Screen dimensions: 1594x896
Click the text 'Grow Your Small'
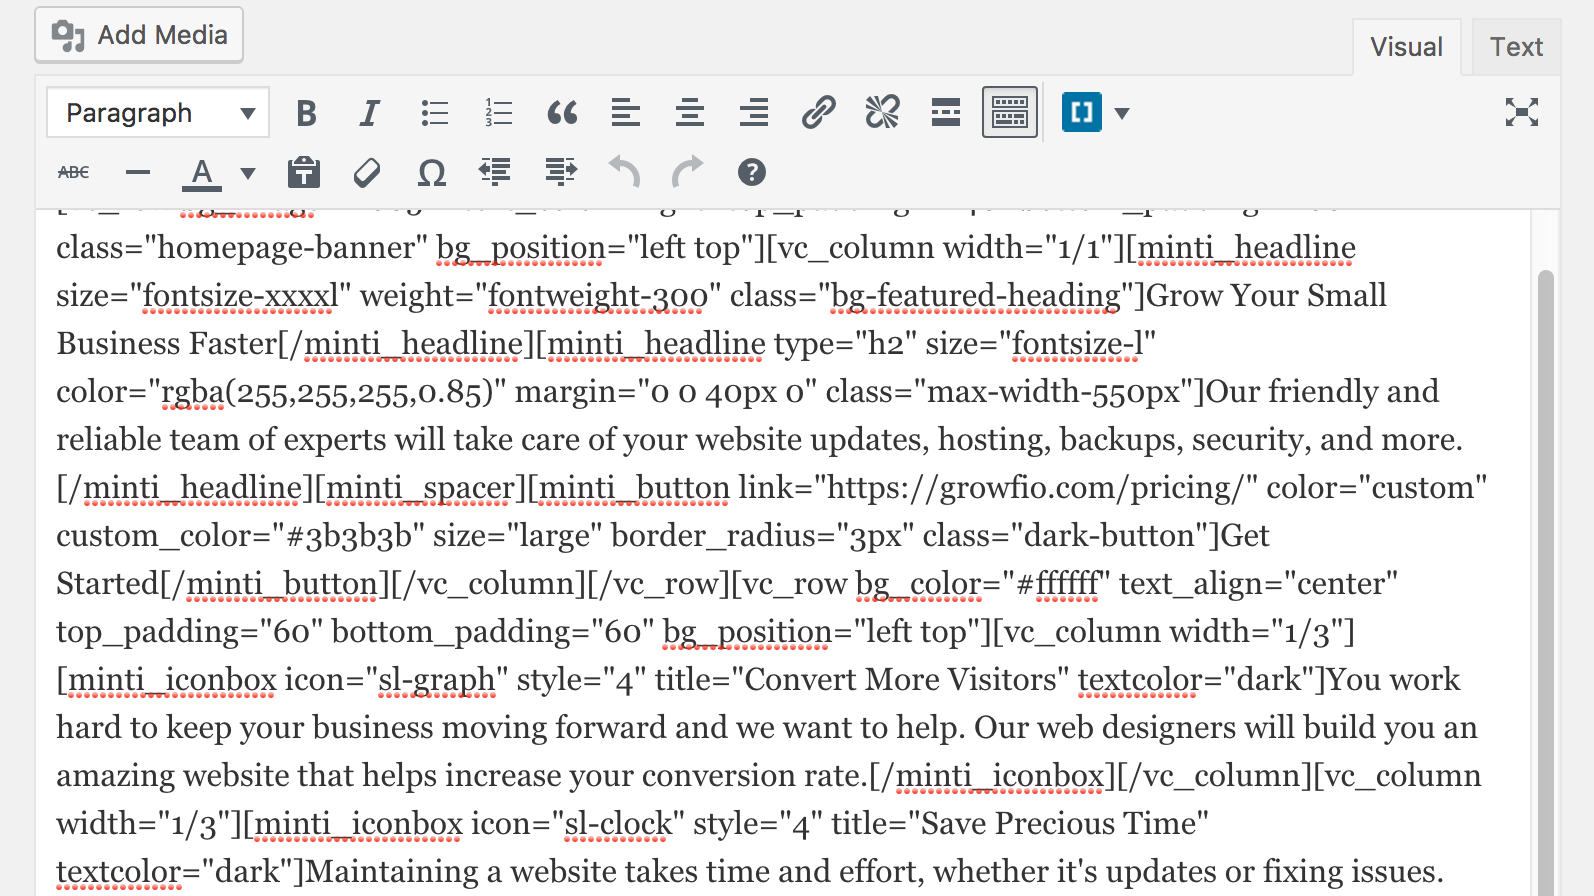tap(1266, 296)
